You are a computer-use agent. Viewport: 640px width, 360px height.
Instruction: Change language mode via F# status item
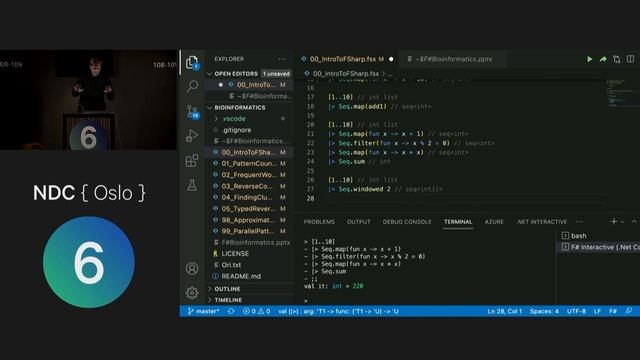point(613,311)
